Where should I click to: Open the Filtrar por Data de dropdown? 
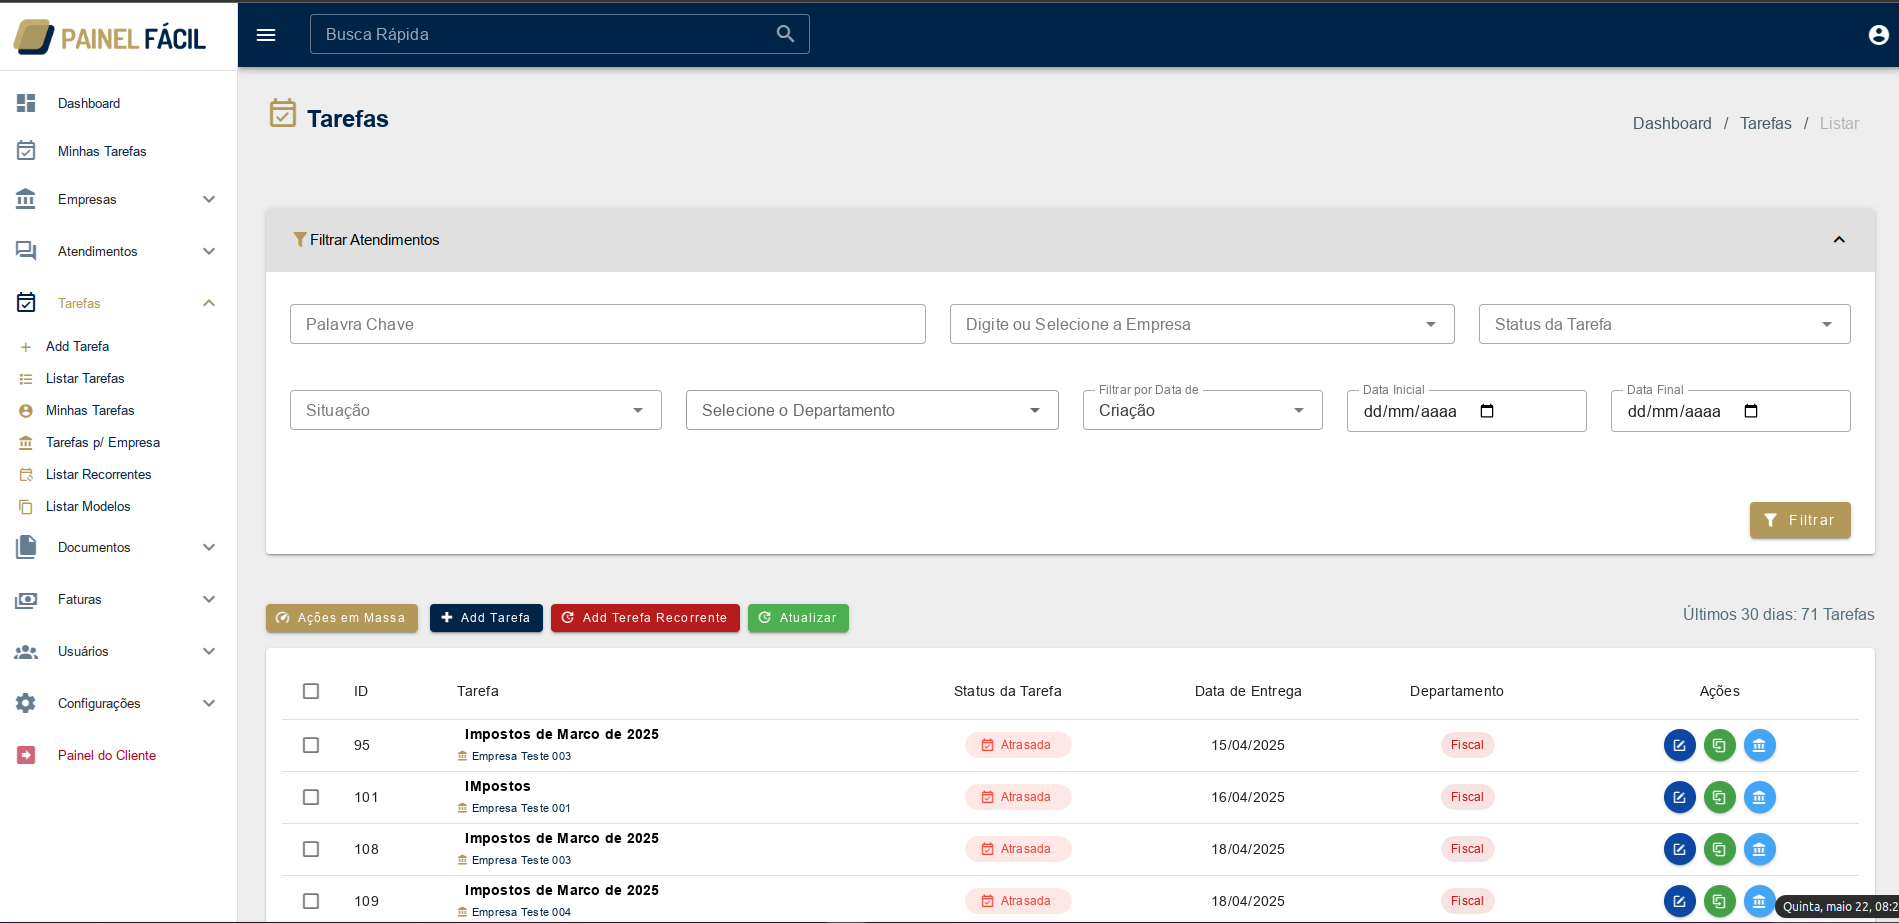tap(1202, 410)
